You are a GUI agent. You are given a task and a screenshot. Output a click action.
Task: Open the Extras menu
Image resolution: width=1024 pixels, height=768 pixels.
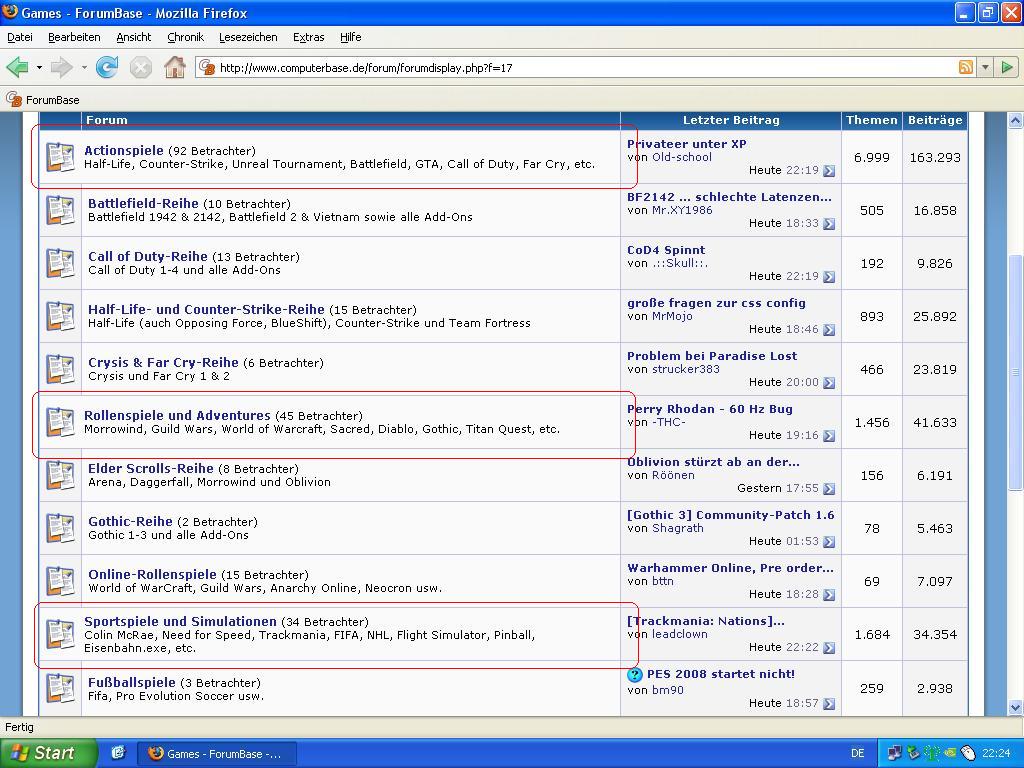click(308, 37)
